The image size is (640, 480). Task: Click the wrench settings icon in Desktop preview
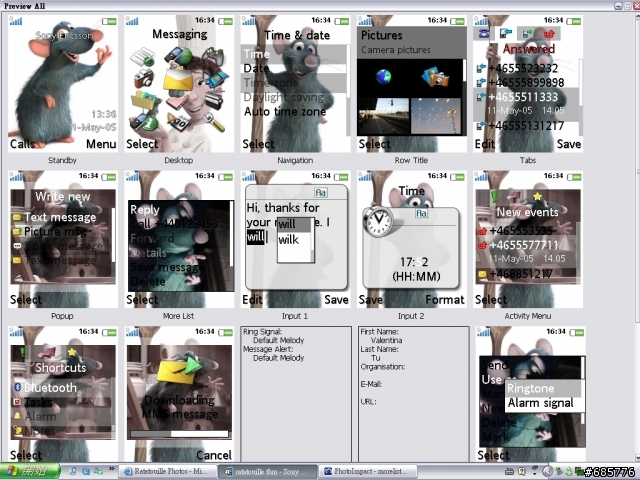[214, 122]
